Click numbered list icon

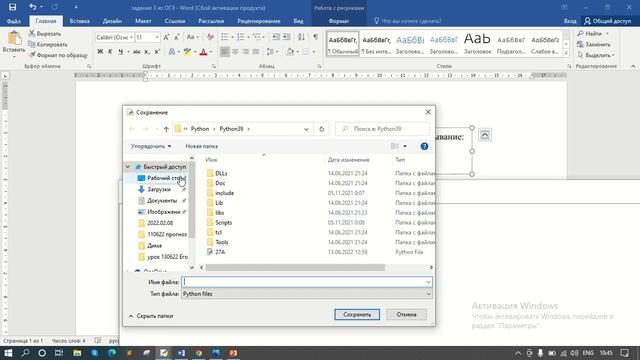pos(241,37)
